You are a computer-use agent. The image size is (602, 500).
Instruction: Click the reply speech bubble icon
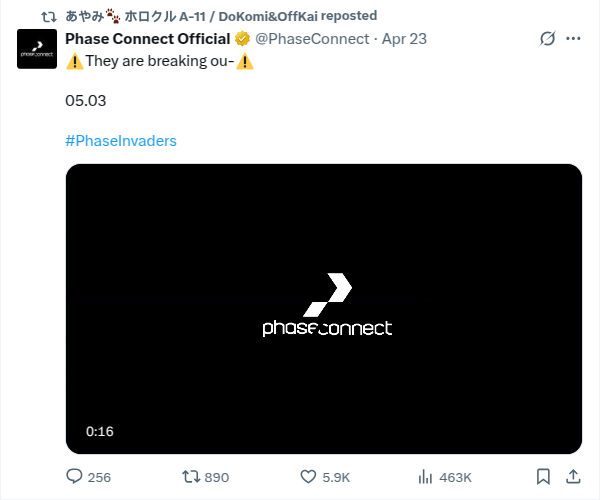click(74, 477)
